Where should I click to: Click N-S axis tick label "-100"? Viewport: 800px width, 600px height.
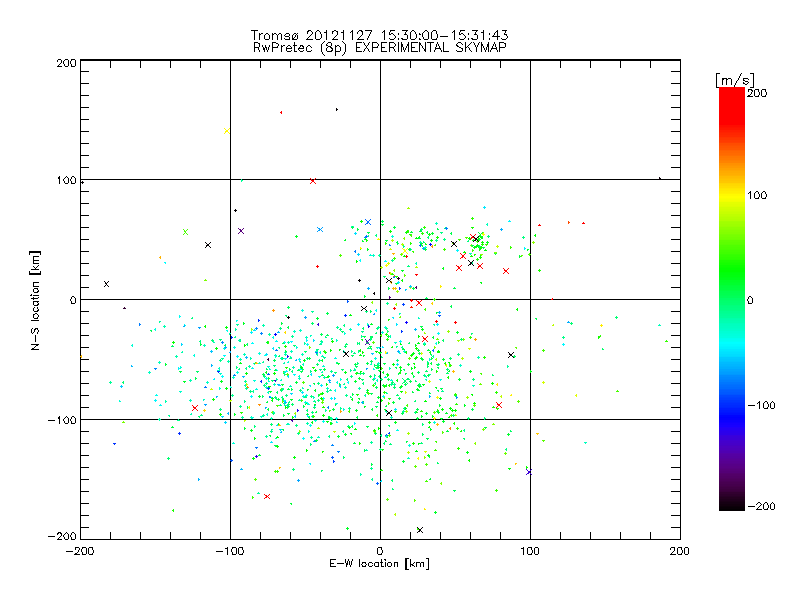[x=62, y=420]
